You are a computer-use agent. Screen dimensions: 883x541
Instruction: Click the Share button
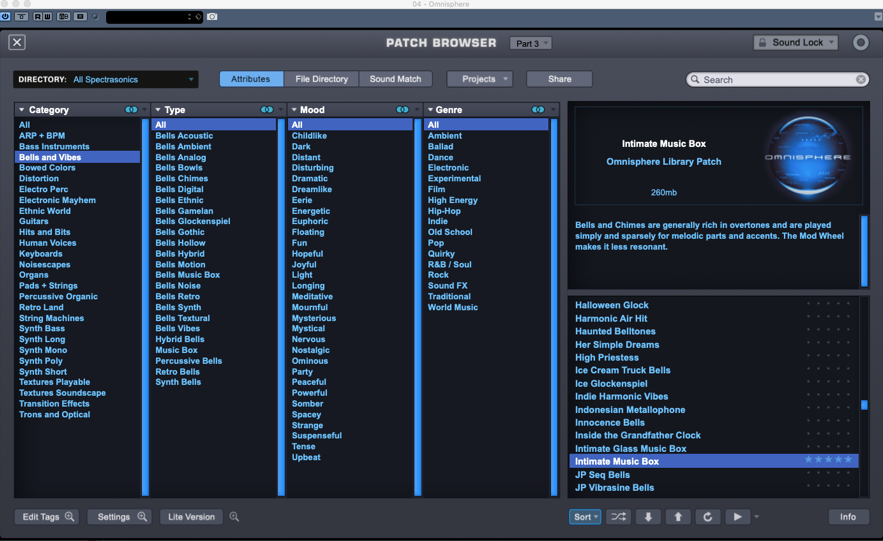559,79
